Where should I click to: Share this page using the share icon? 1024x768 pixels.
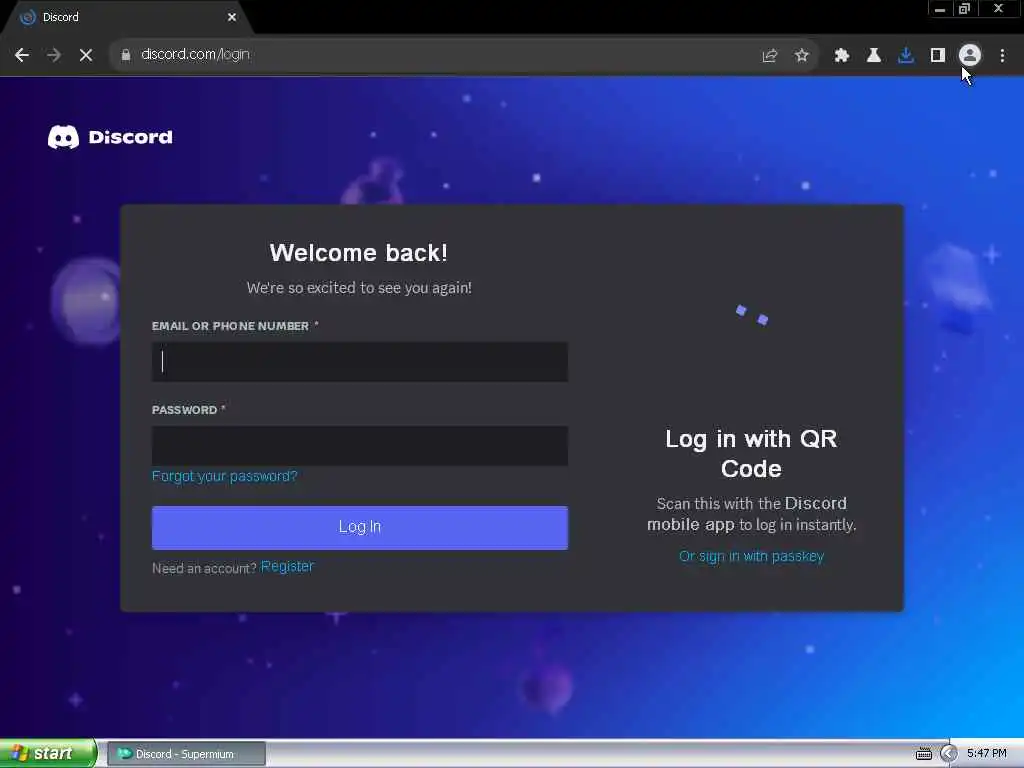(x=769, y=56)
